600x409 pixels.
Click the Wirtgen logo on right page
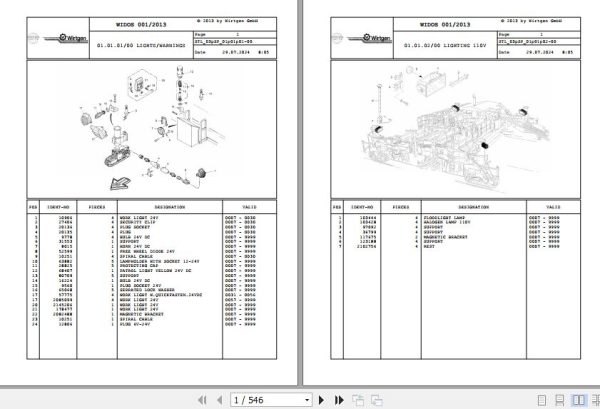[x=369, y=38]
